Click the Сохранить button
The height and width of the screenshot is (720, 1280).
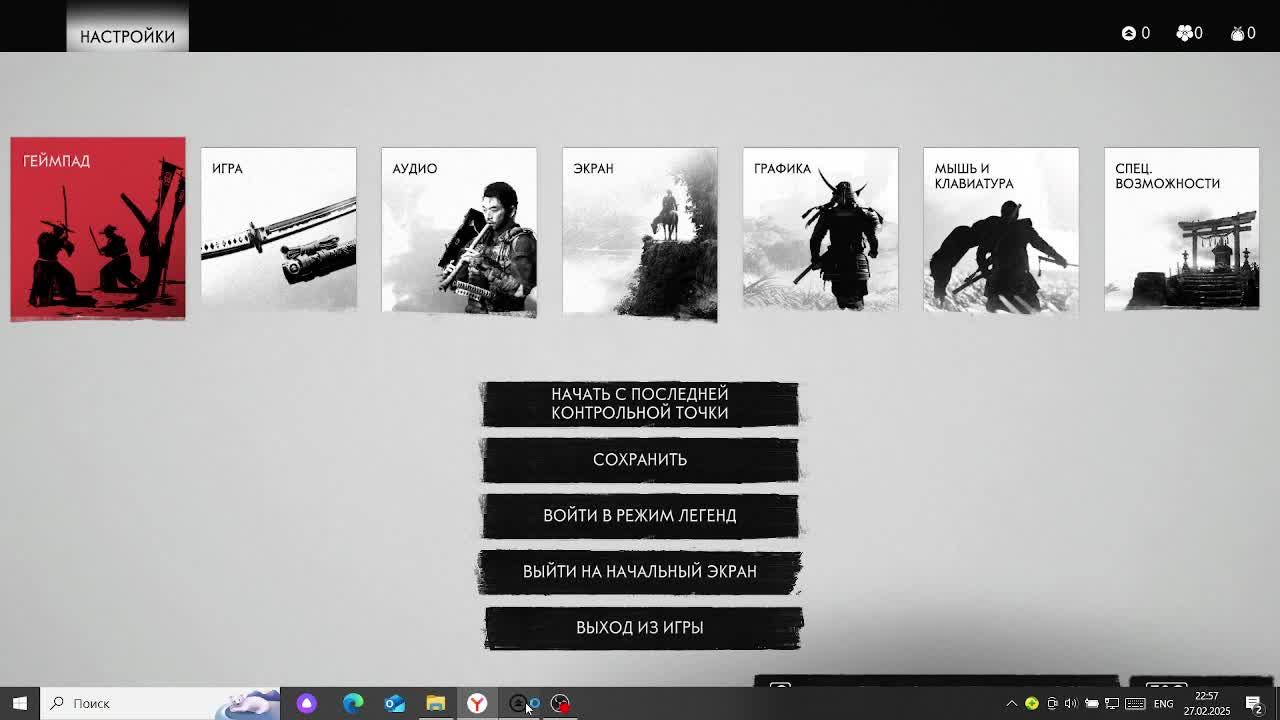(640, 460)
